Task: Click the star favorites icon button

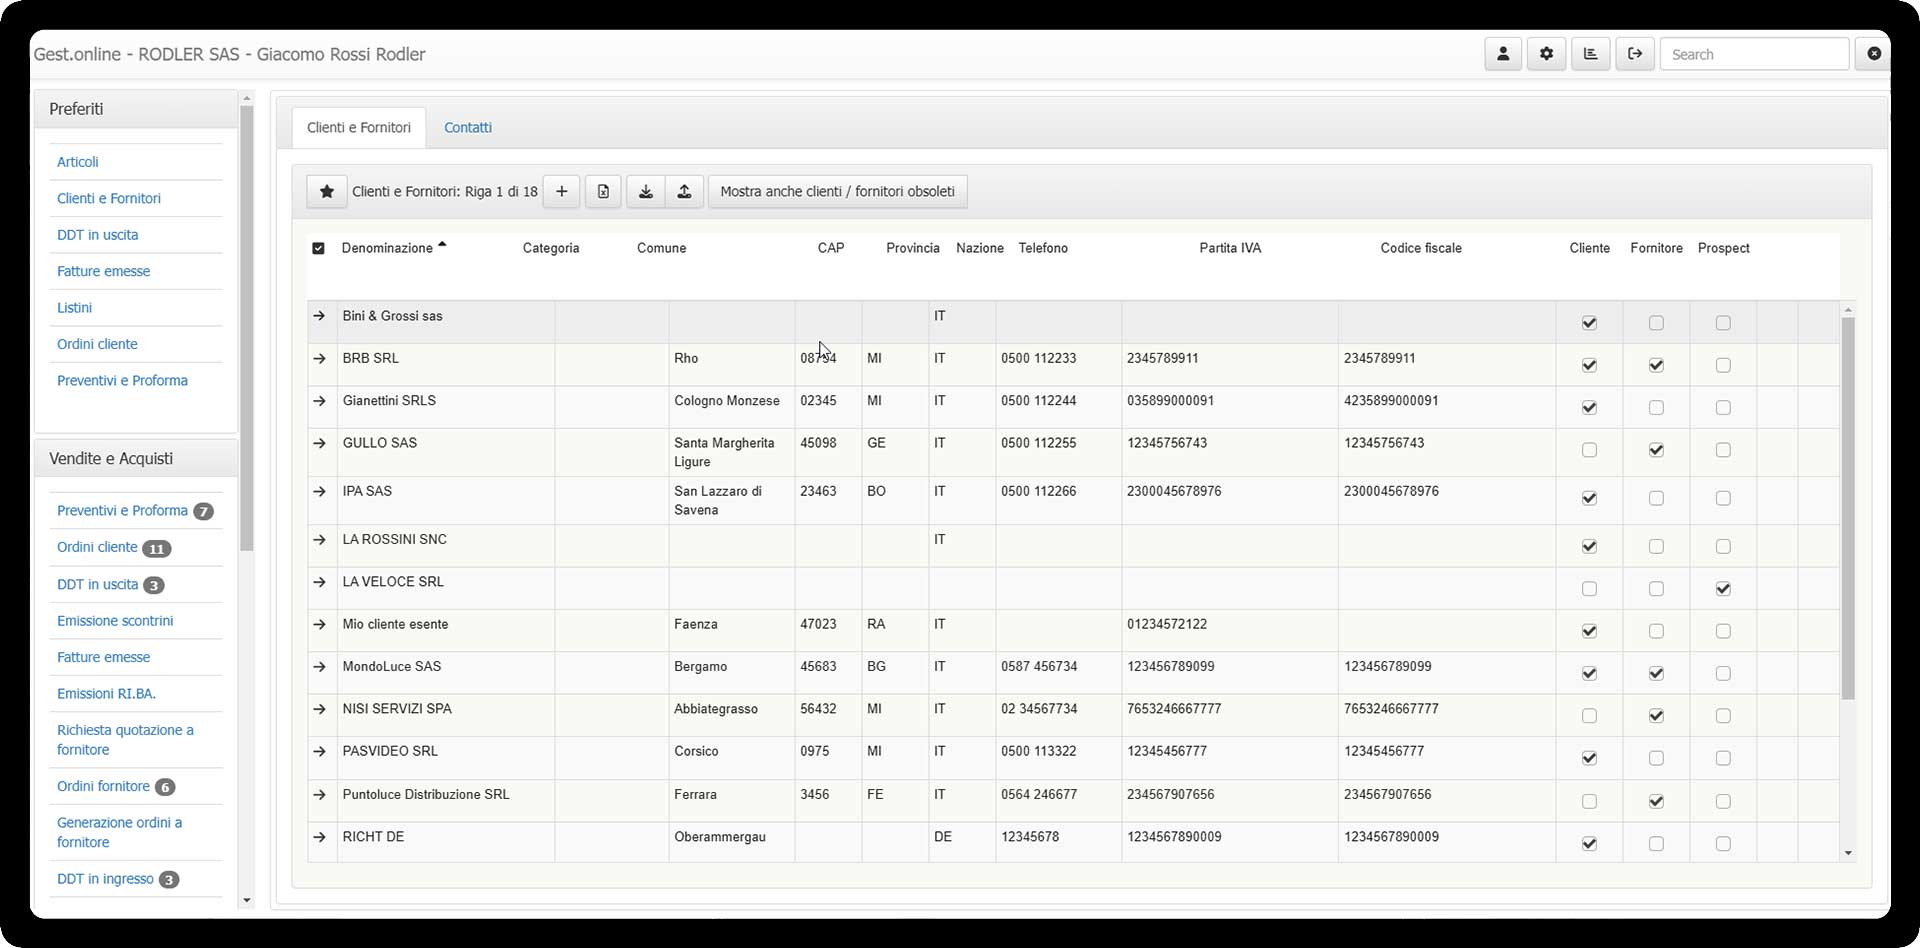Action: click(326, 192)
